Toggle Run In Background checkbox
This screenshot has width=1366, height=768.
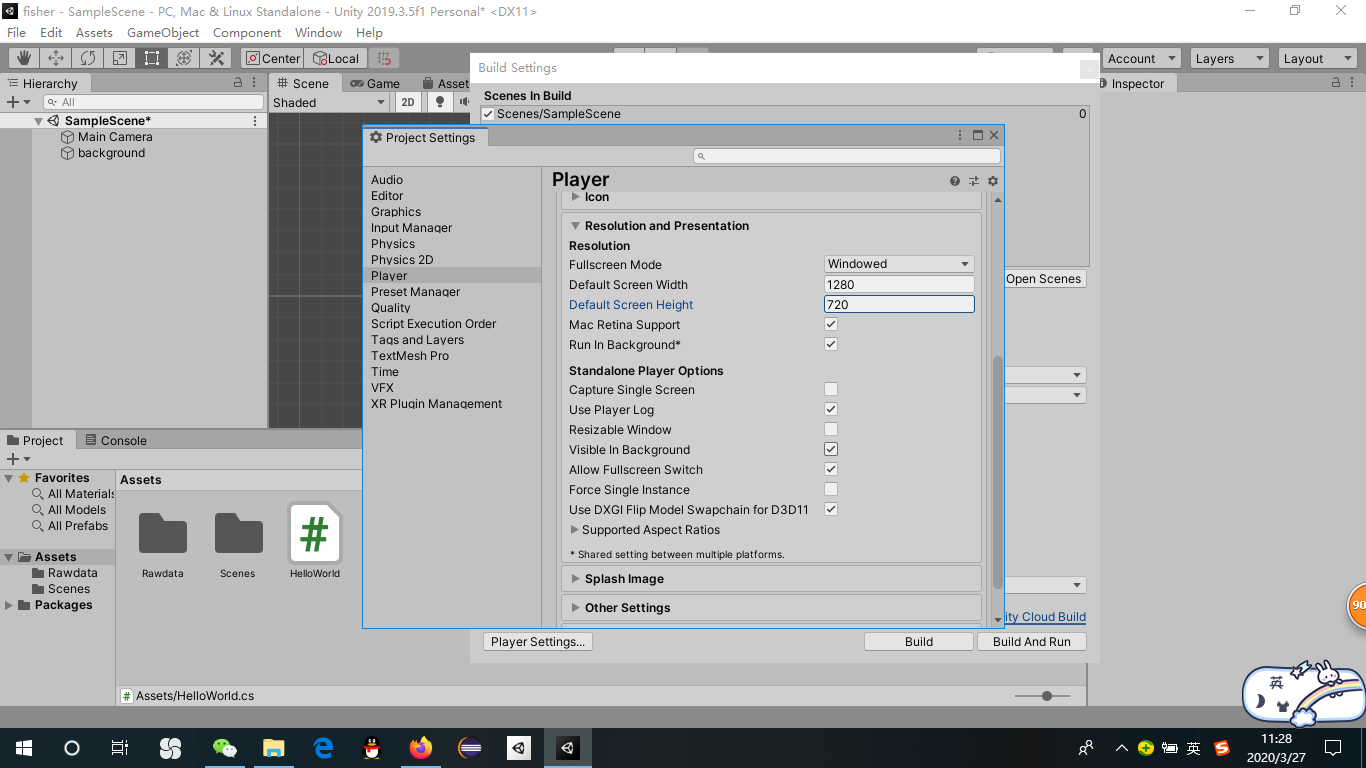click(x=831, y=344)
